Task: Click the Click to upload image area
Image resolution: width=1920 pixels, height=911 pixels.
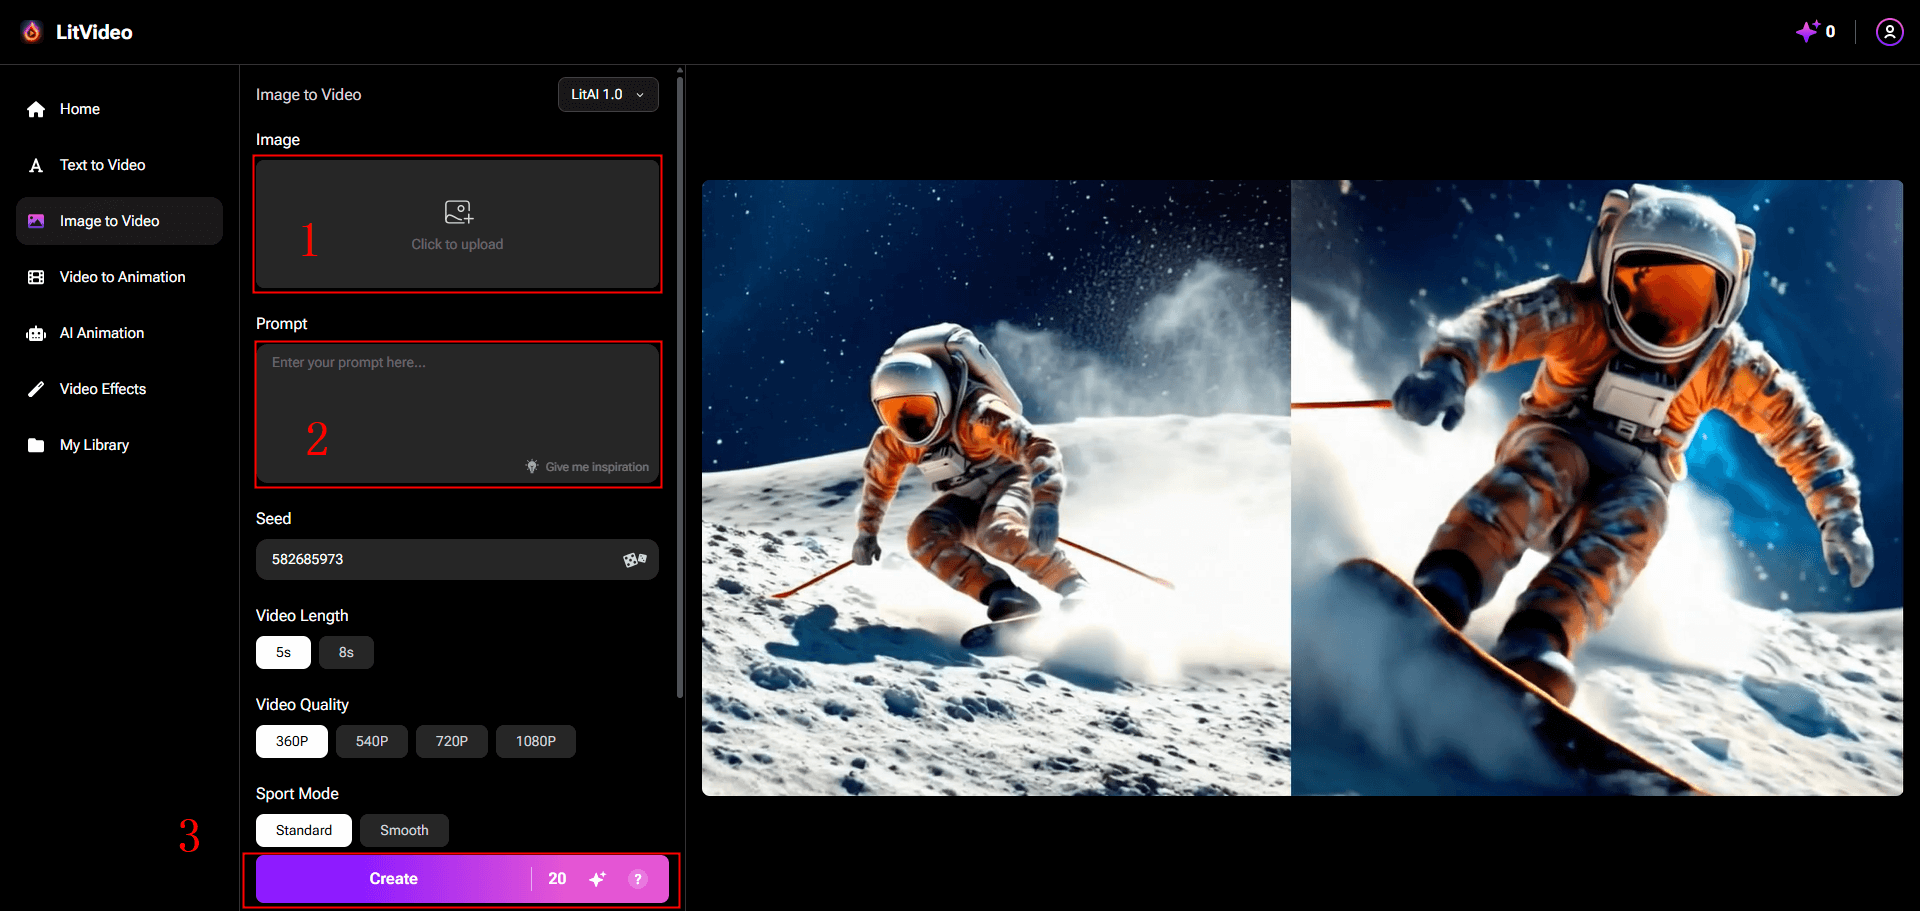Action: tap(457, 224)
